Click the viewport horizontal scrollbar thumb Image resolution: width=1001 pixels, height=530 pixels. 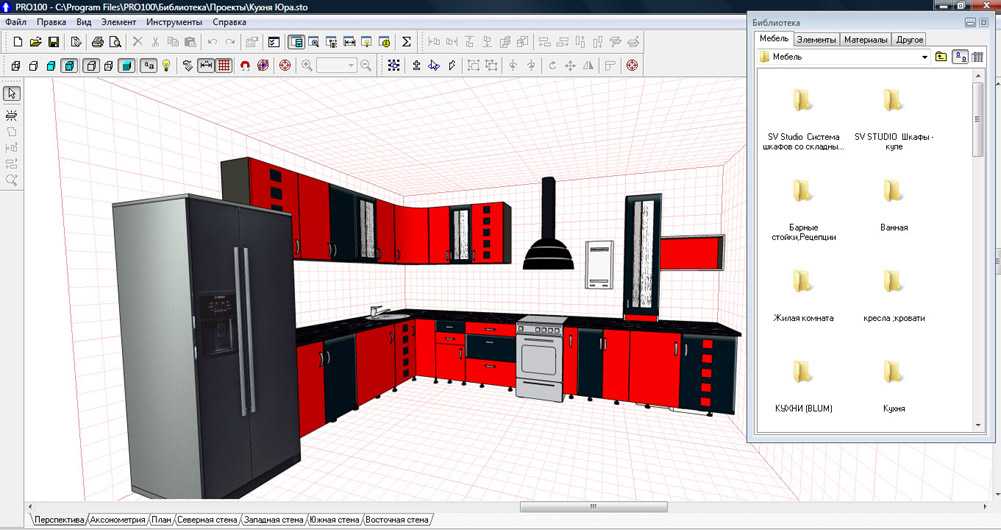click(x=593, y=506)
